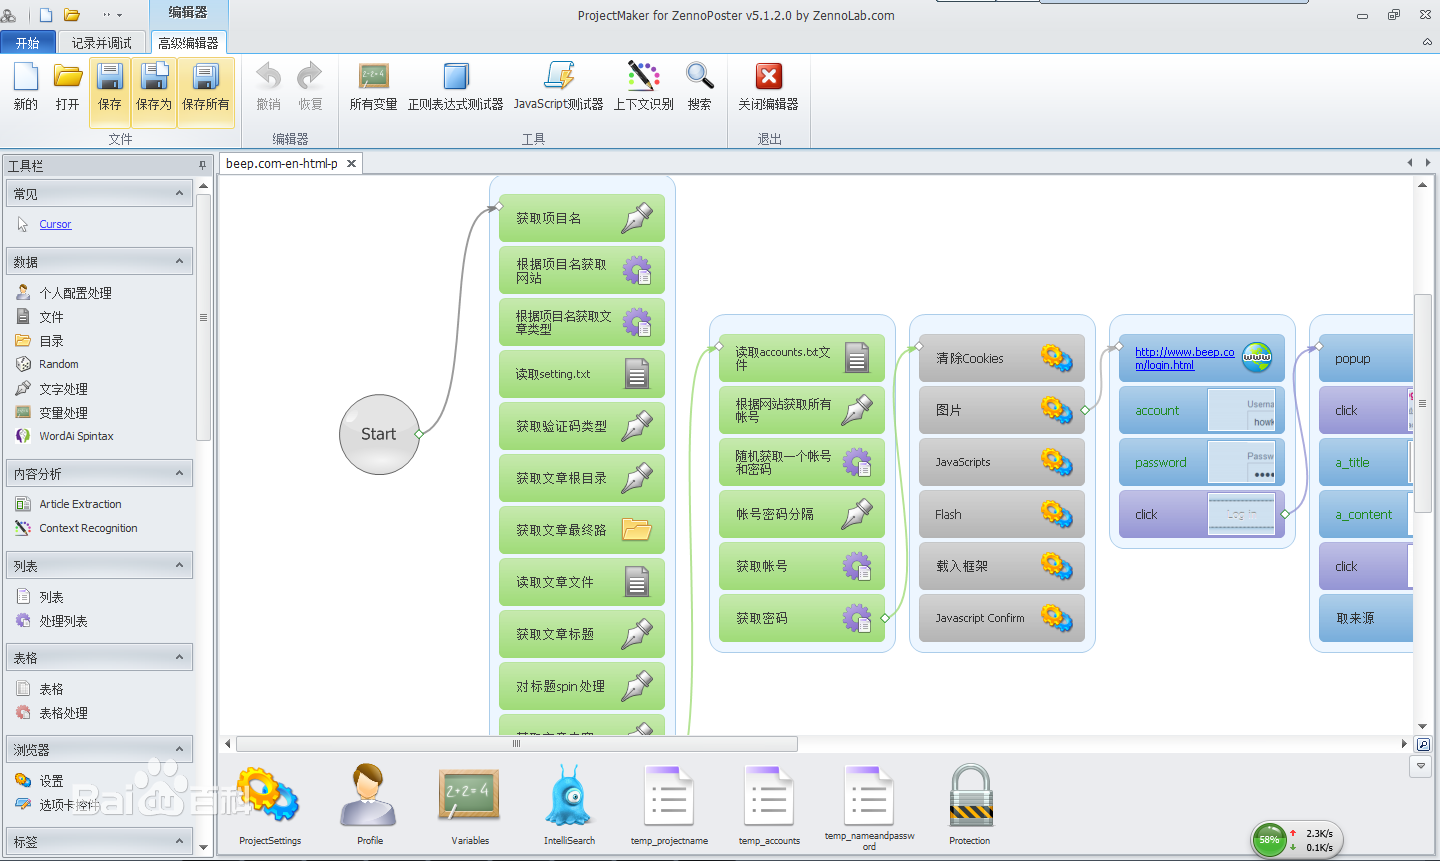
Task: Click the beep.com login.html URL link
Action: (x=1184, y=359)
